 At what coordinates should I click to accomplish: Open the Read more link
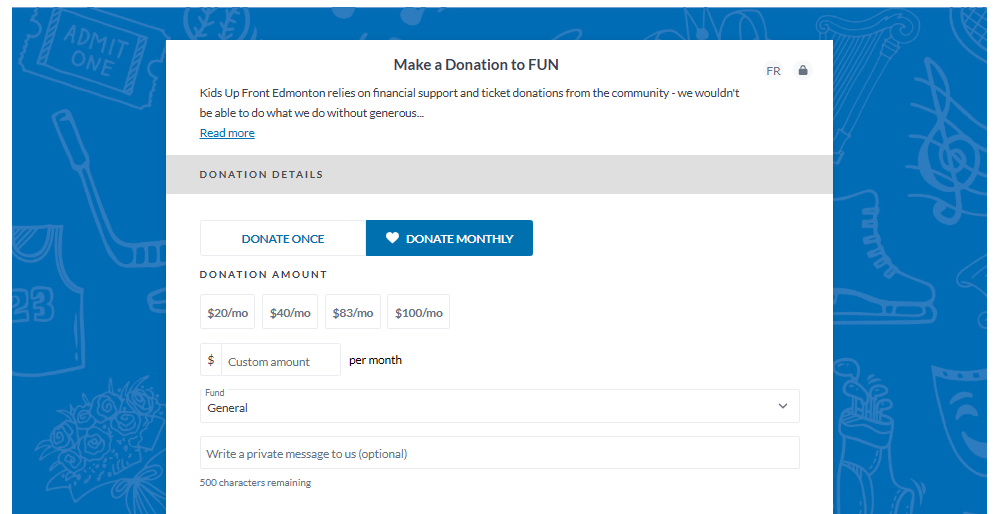click(x=227, y=133)
